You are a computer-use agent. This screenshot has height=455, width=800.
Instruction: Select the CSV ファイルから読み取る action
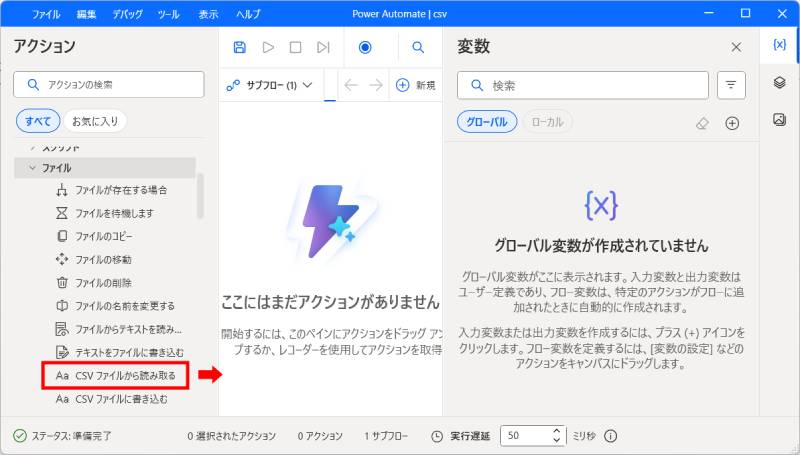coord(125,375)
